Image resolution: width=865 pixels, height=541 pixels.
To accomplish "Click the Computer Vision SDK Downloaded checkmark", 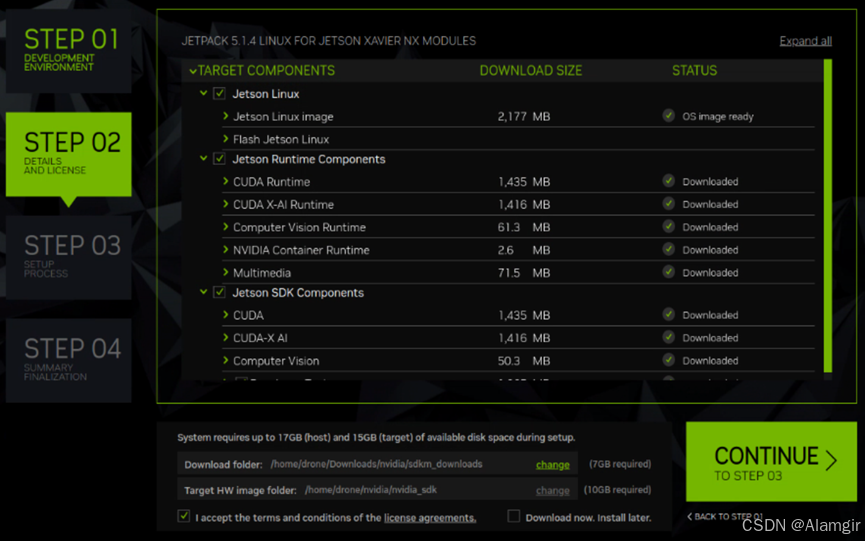I will (668, 360).
